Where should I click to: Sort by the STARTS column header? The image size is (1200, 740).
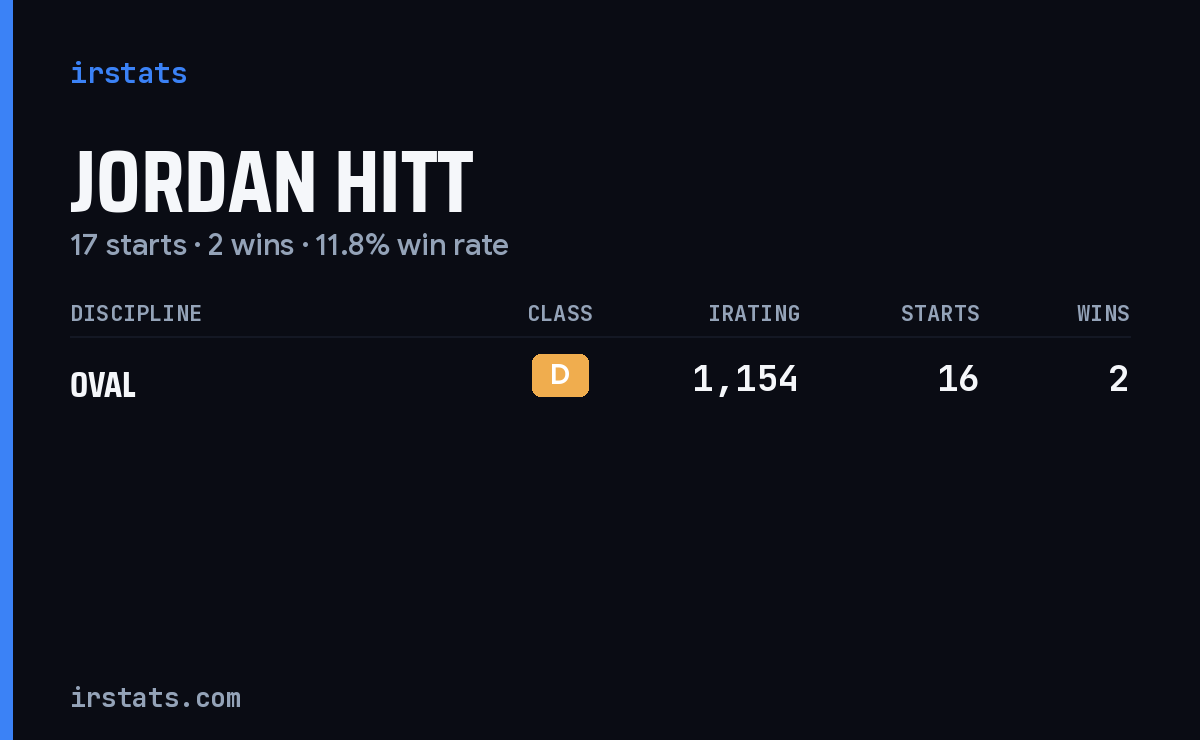940,313
